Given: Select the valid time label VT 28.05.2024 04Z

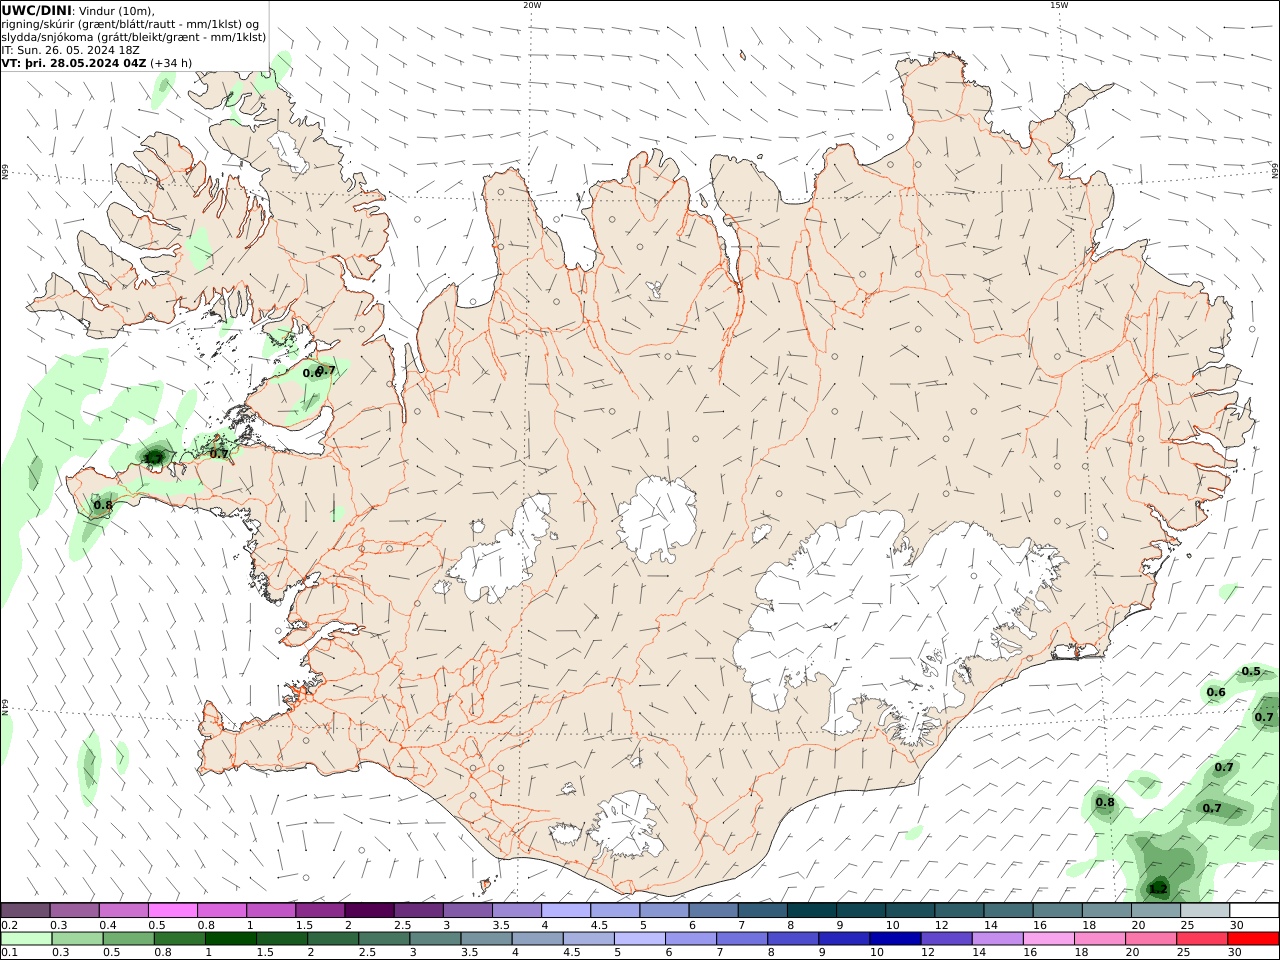Looking at the screenshot, I should pyautogui.click(x=74, y=62).
